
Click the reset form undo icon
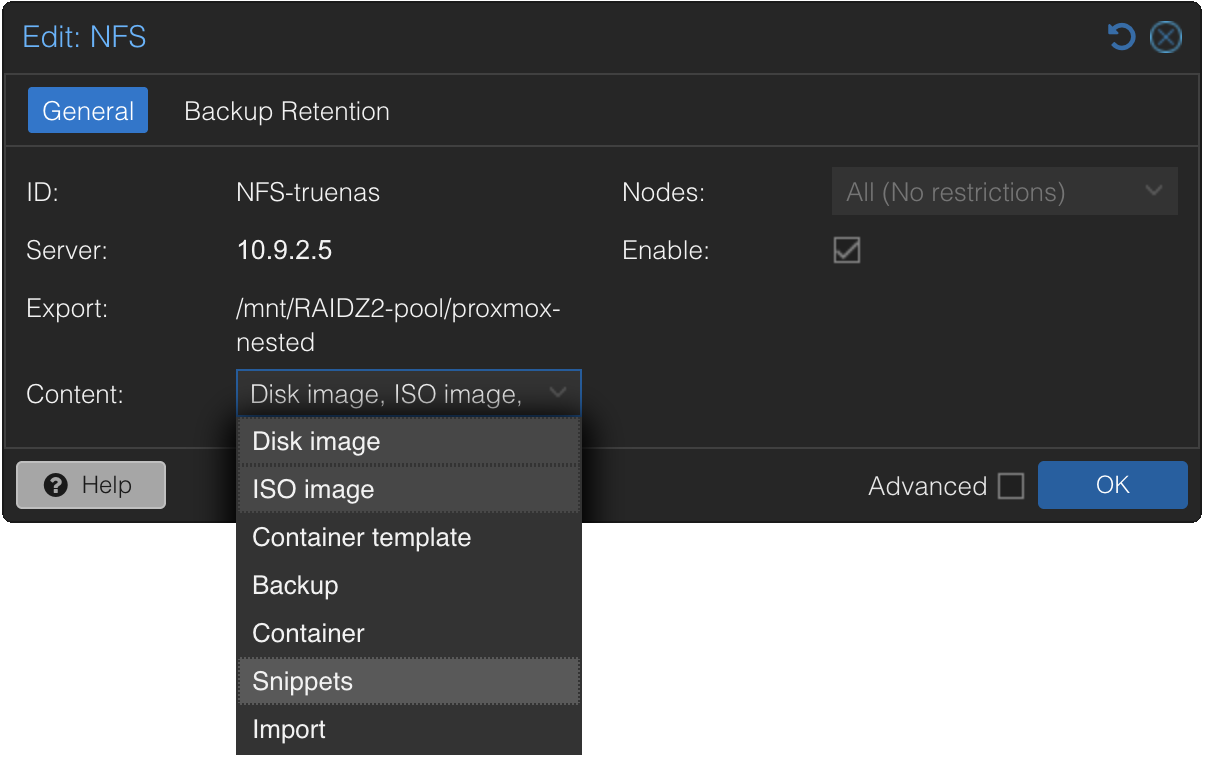(x=1122, y=38)
